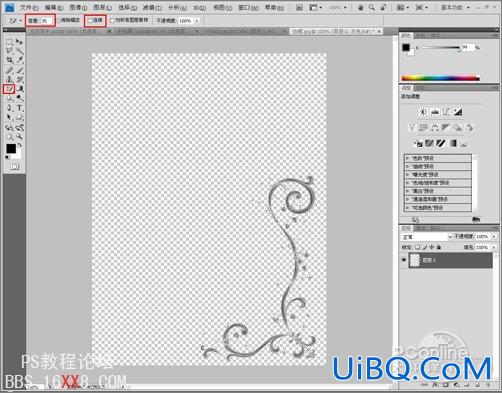Toggle the anti-alias checkbox

(x=59, y=21)
